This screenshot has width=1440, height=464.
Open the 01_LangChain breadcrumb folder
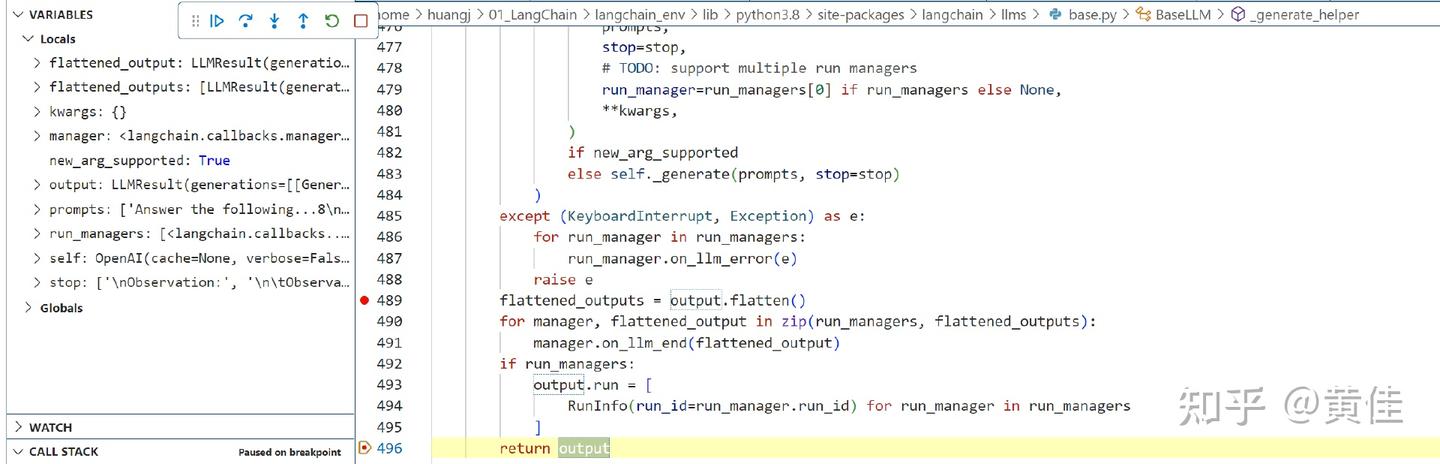click(x=532, y=15)
